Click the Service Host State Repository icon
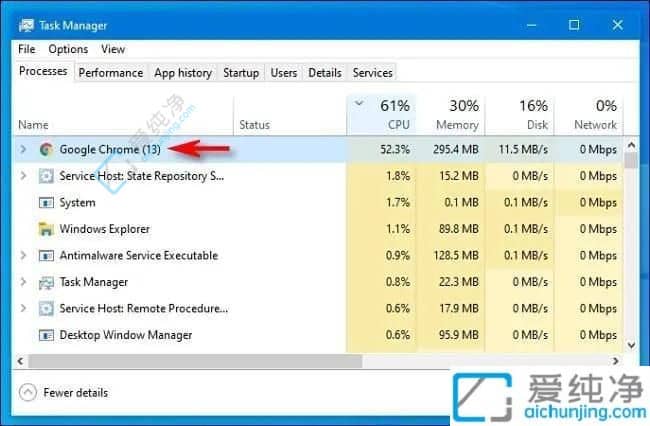The image size is (650, 426). click(x=46, y=176)
